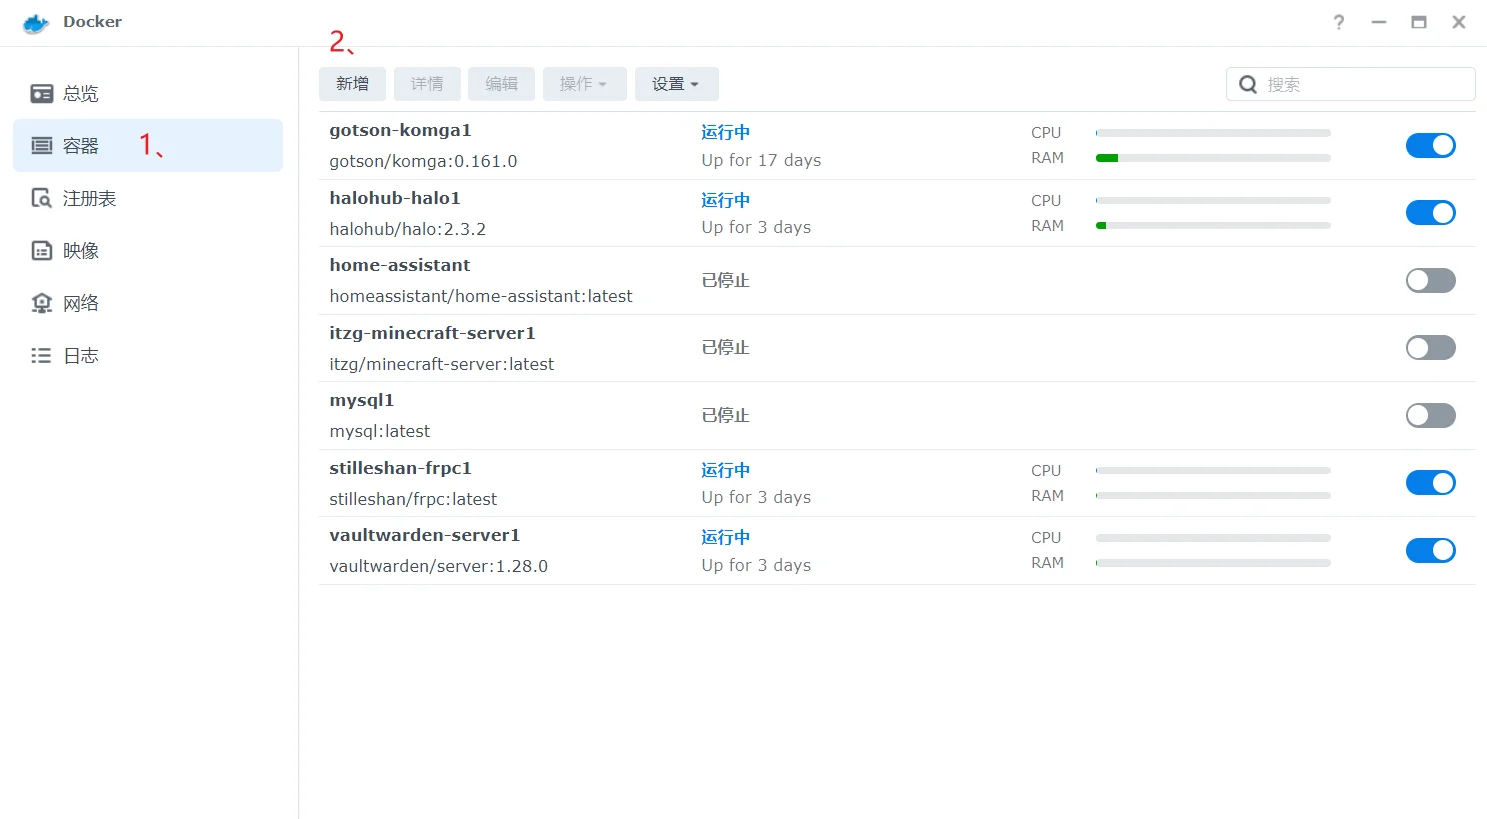This screenshot has width=1487, height=819.
Task: Click the Overview (总览) sidebar icon
Action: (41, 94)
